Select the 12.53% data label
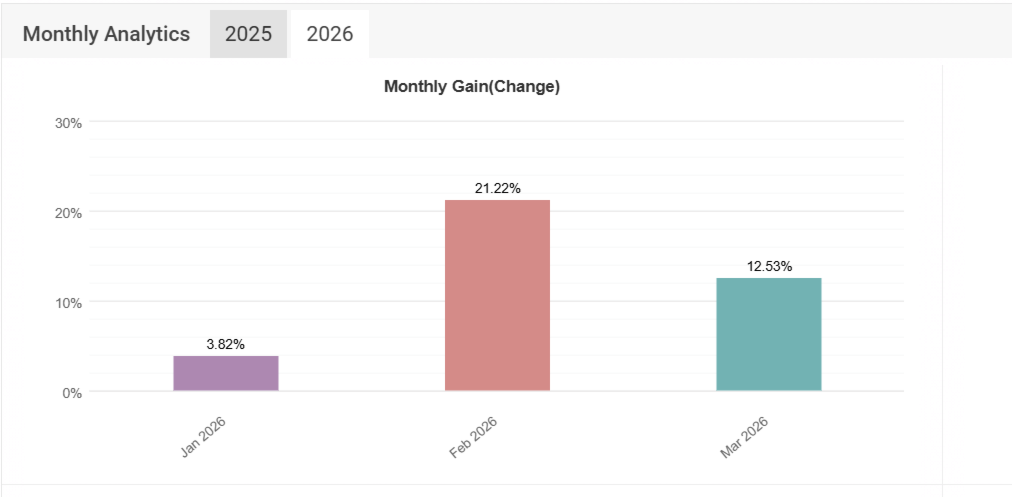This screenshot has width=1012, height=497. click(769, 266)
